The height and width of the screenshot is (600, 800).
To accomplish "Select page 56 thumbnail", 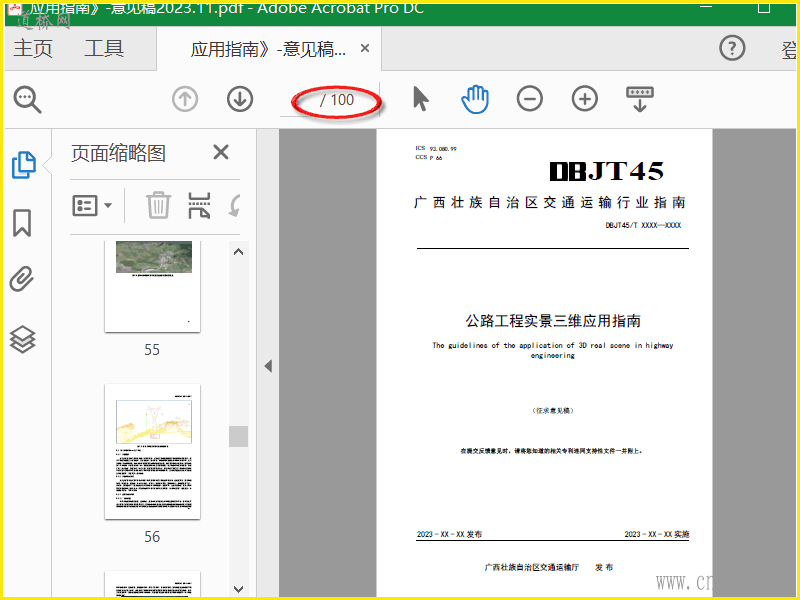I will coord(153,452).
